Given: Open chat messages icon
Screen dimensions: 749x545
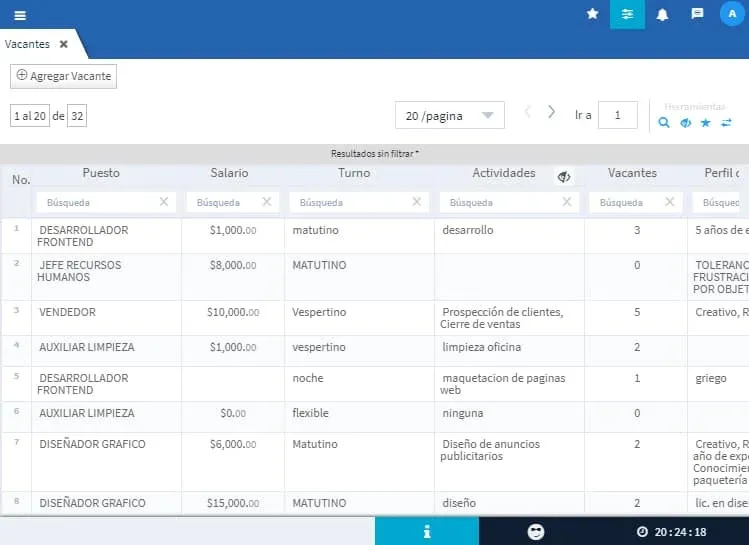Looking at the screenshot, I should click(x=697, y=14).
